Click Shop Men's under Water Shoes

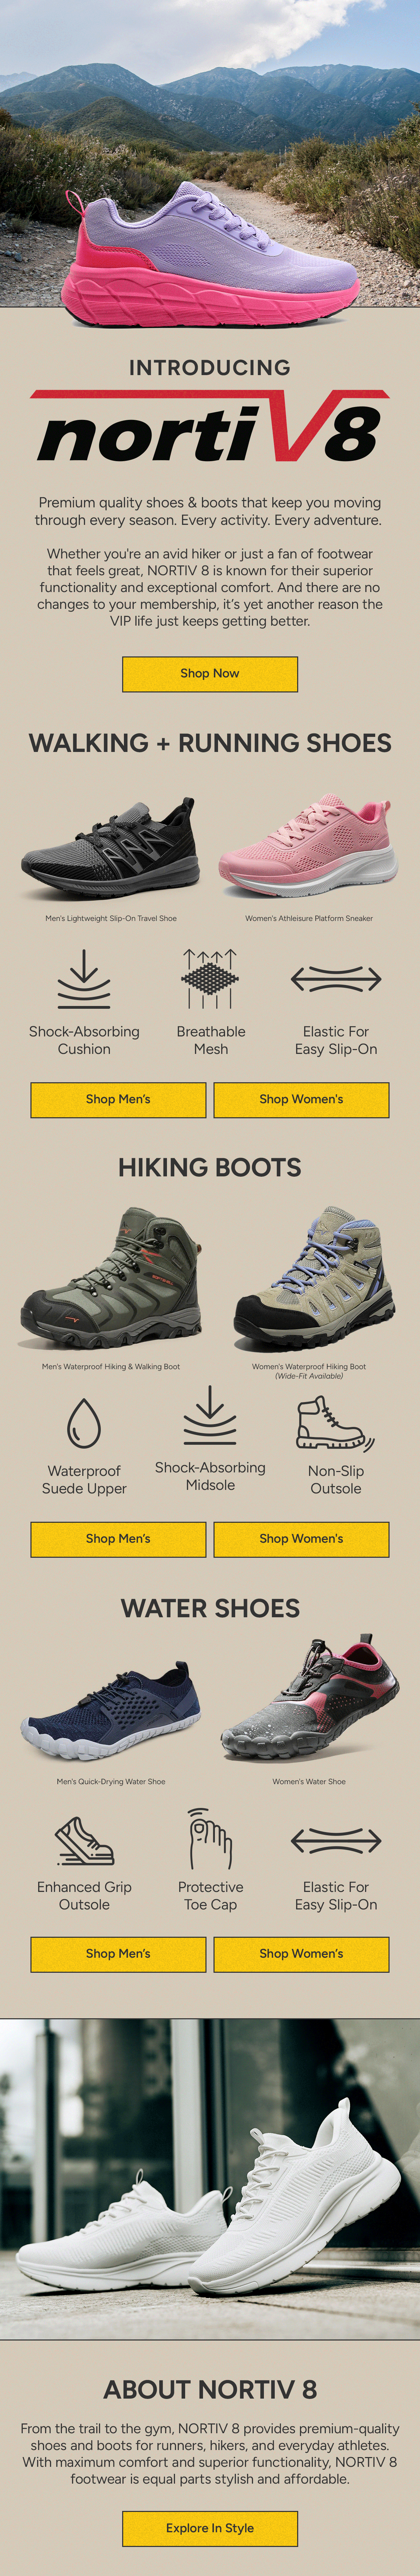point(118,1953)
